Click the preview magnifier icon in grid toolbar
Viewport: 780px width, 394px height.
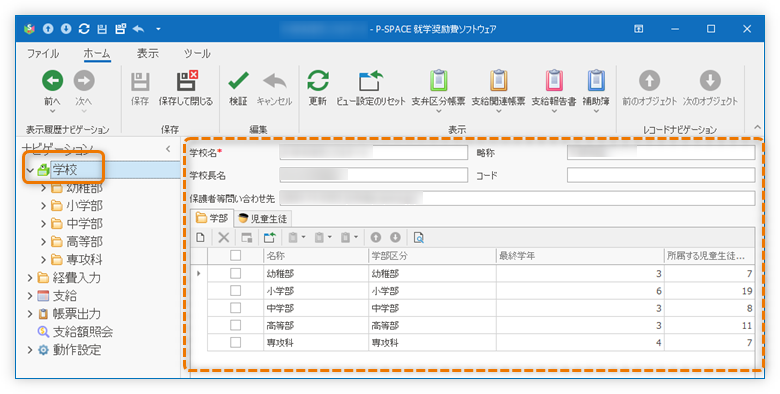pos(419,238)
